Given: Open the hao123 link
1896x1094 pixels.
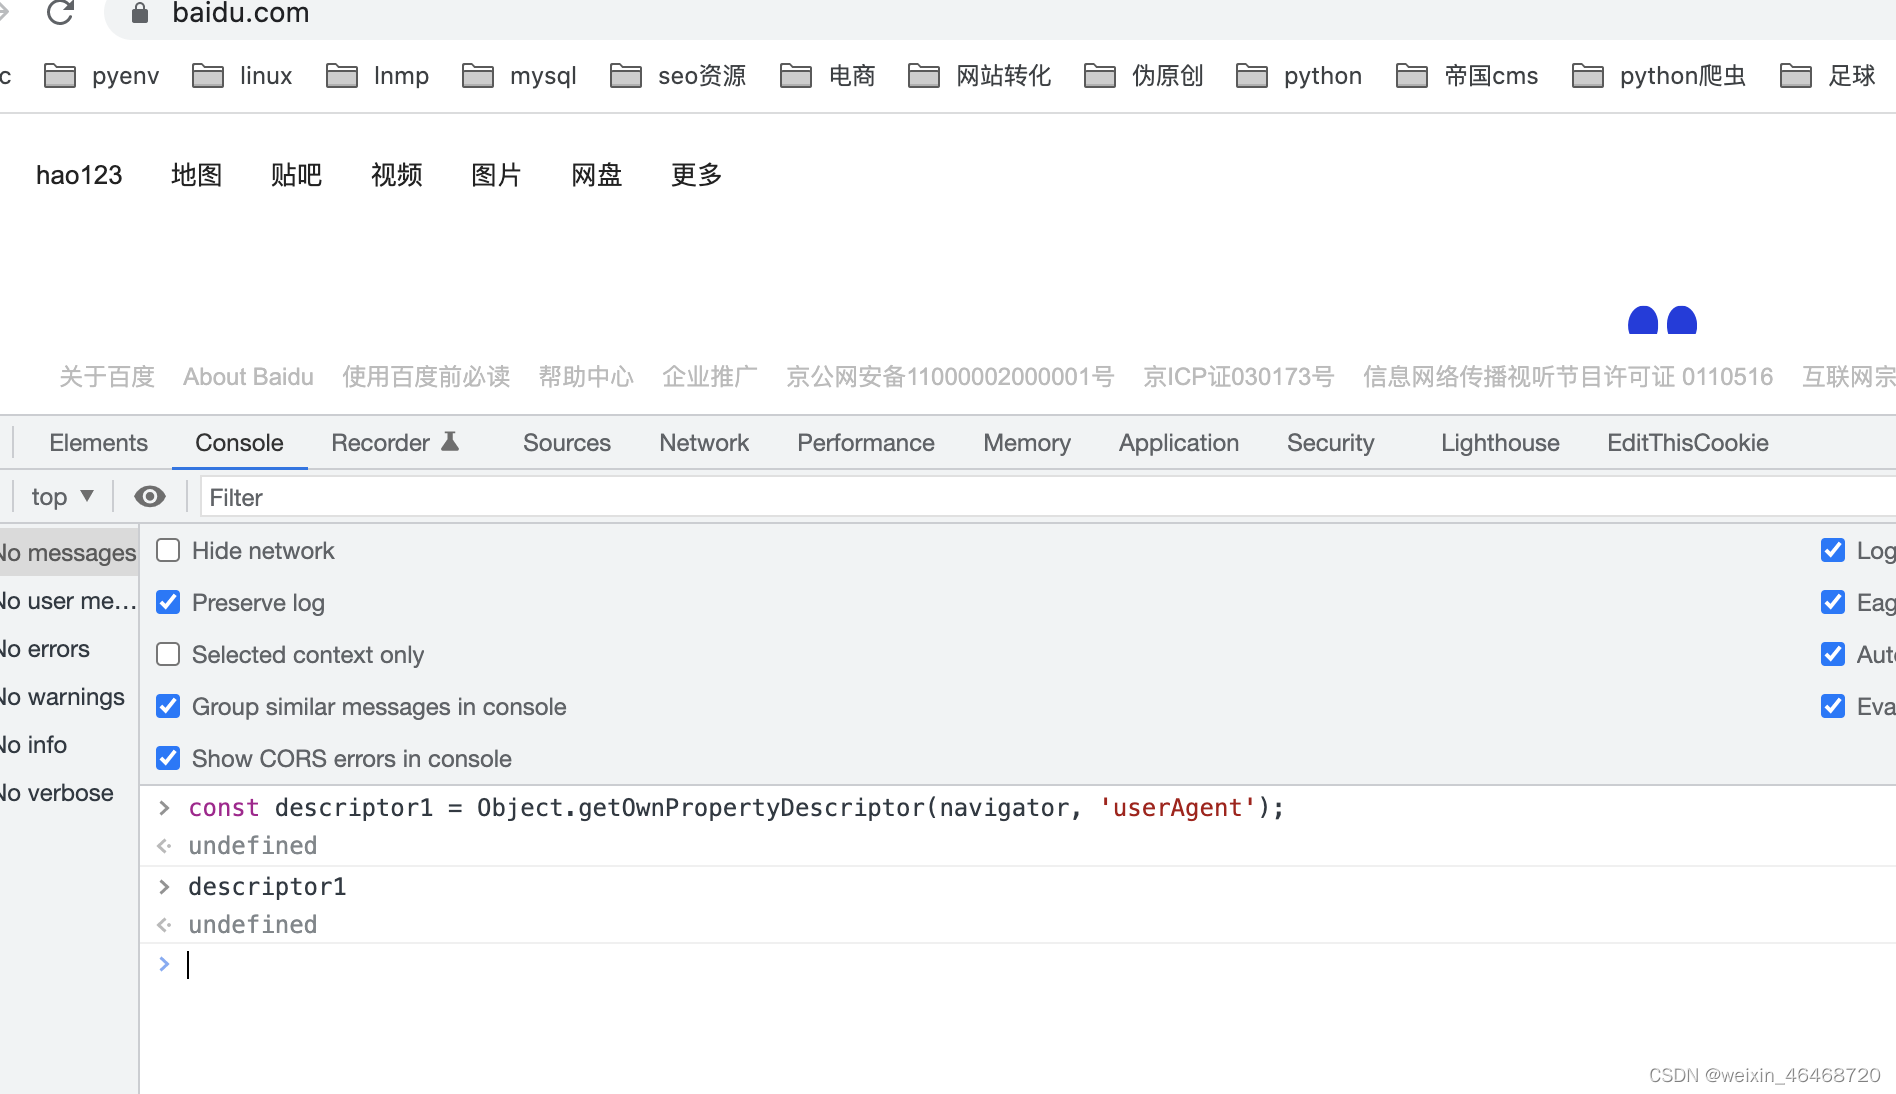Looking at the screenshot, I should point(79,175).
